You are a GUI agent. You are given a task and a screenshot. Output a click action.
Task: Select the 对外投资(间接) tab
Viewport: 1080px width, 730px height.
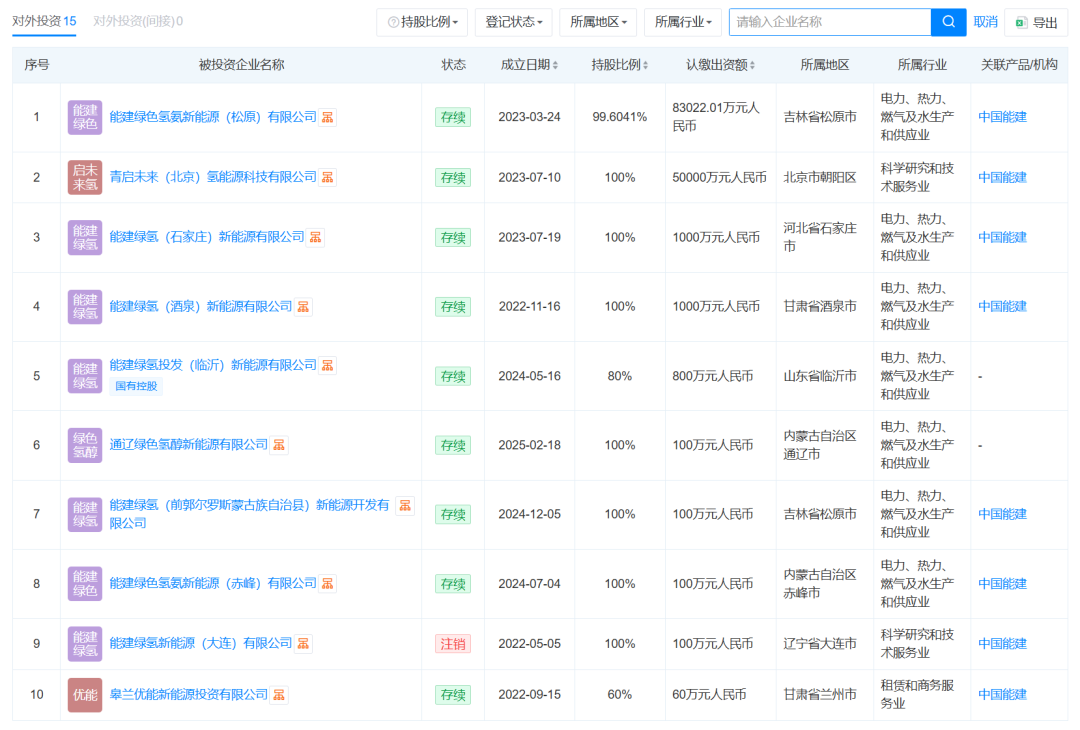(x=137, y=21)
